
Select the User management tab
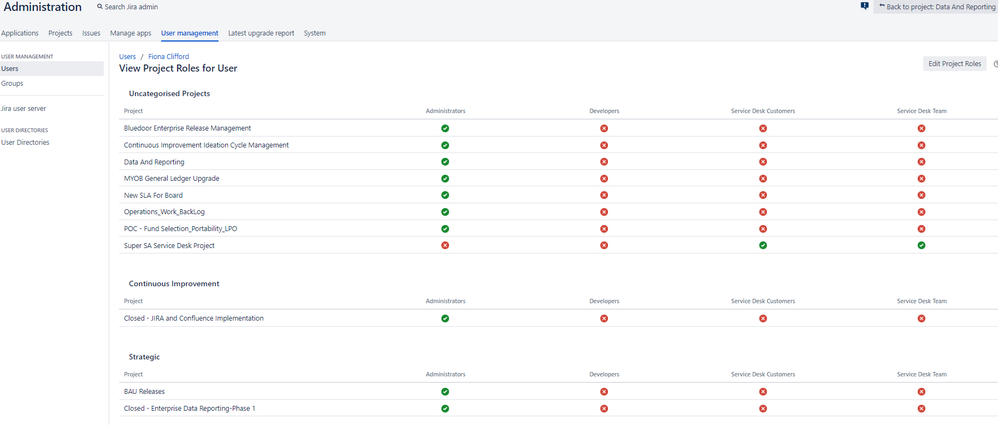click(x=190, y=33)
